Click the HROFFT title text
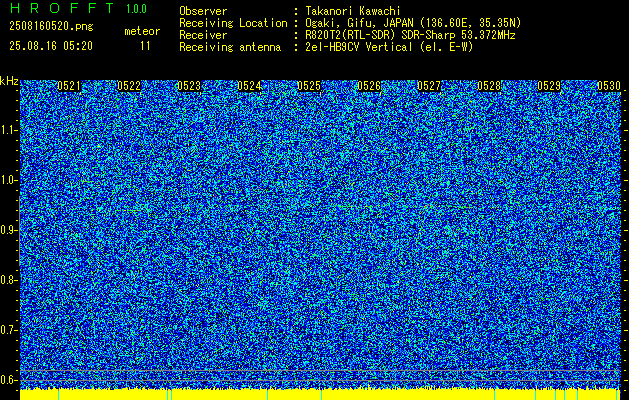The width and height of the screenshot is (629, 400). tap(62, 8)
